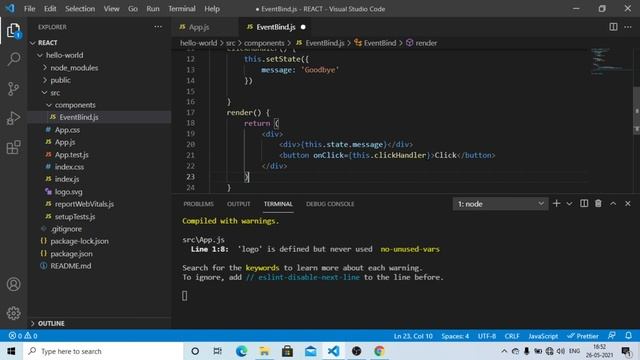Open the Go menu

(133, 9)
